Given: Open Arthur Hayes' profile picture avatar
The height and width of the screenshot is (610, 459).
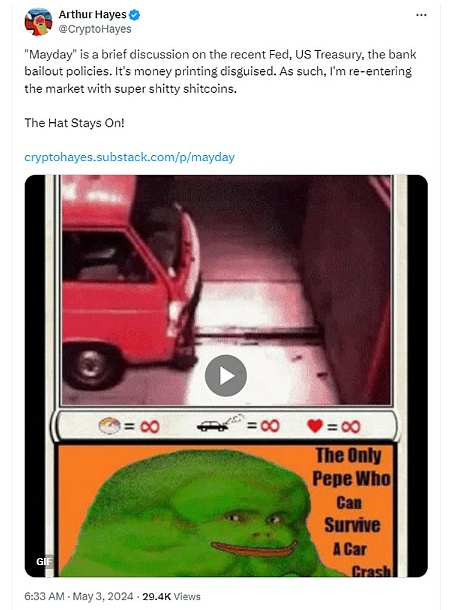Looking at the screenshot, I should [38, 22].
